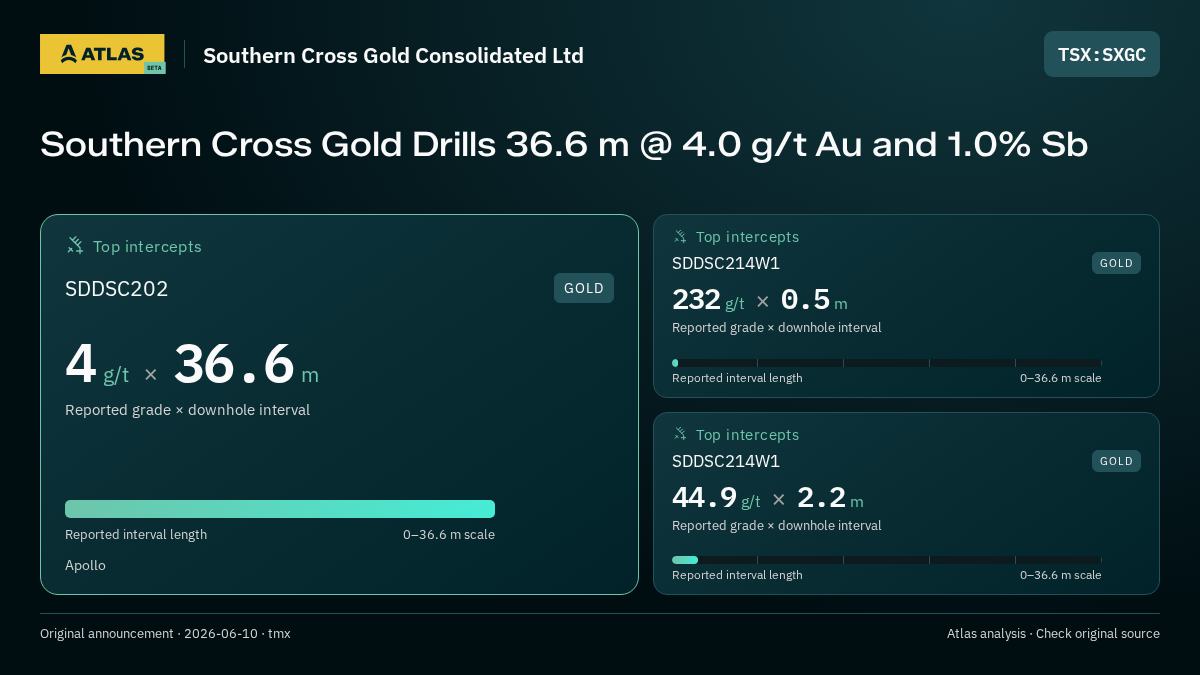Click Reported interval length in SDDSC202 card
The width and height of the screenshot is (1200, 675).
click(x=136, y=534)
